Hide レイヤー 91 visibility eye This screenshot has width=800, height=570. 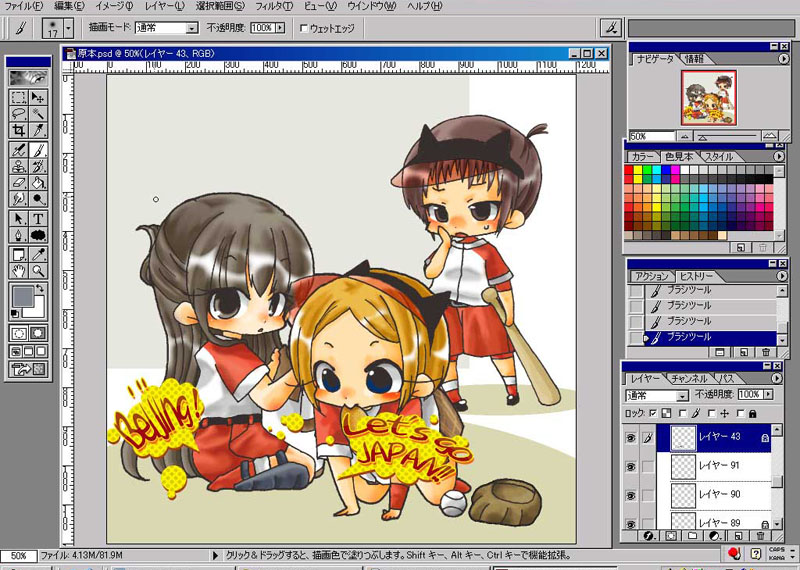(x=631, y=466)
